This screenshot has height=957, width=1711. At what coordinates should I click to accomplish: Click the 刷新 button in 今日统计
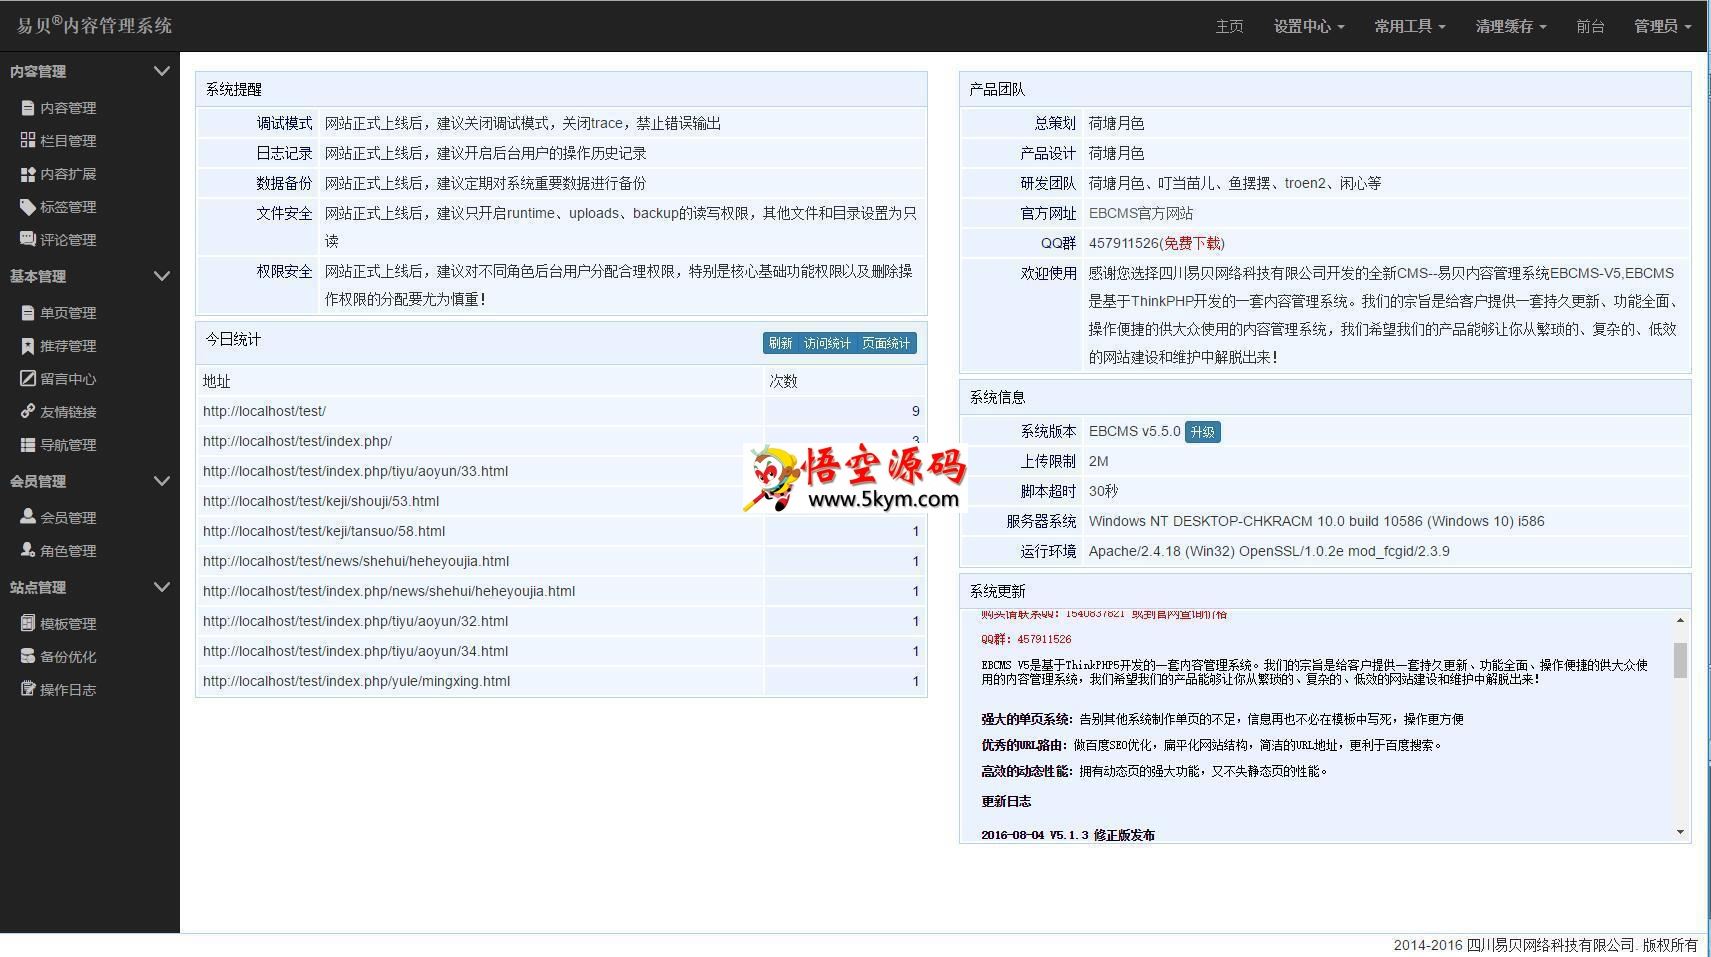click(x=780, y=343)
